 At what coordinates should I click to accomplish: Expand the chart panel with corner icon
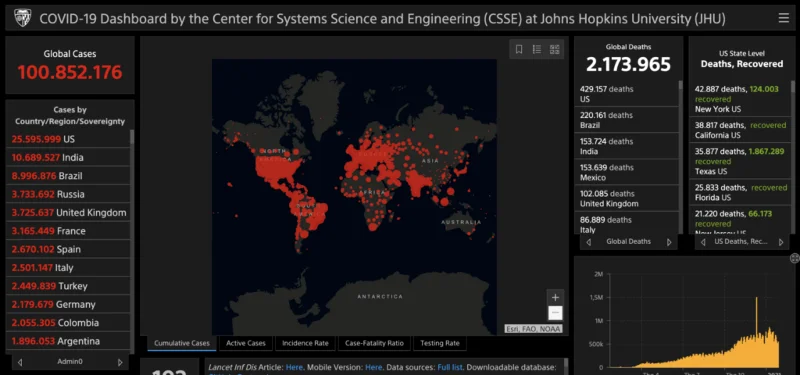pos(794,258)
